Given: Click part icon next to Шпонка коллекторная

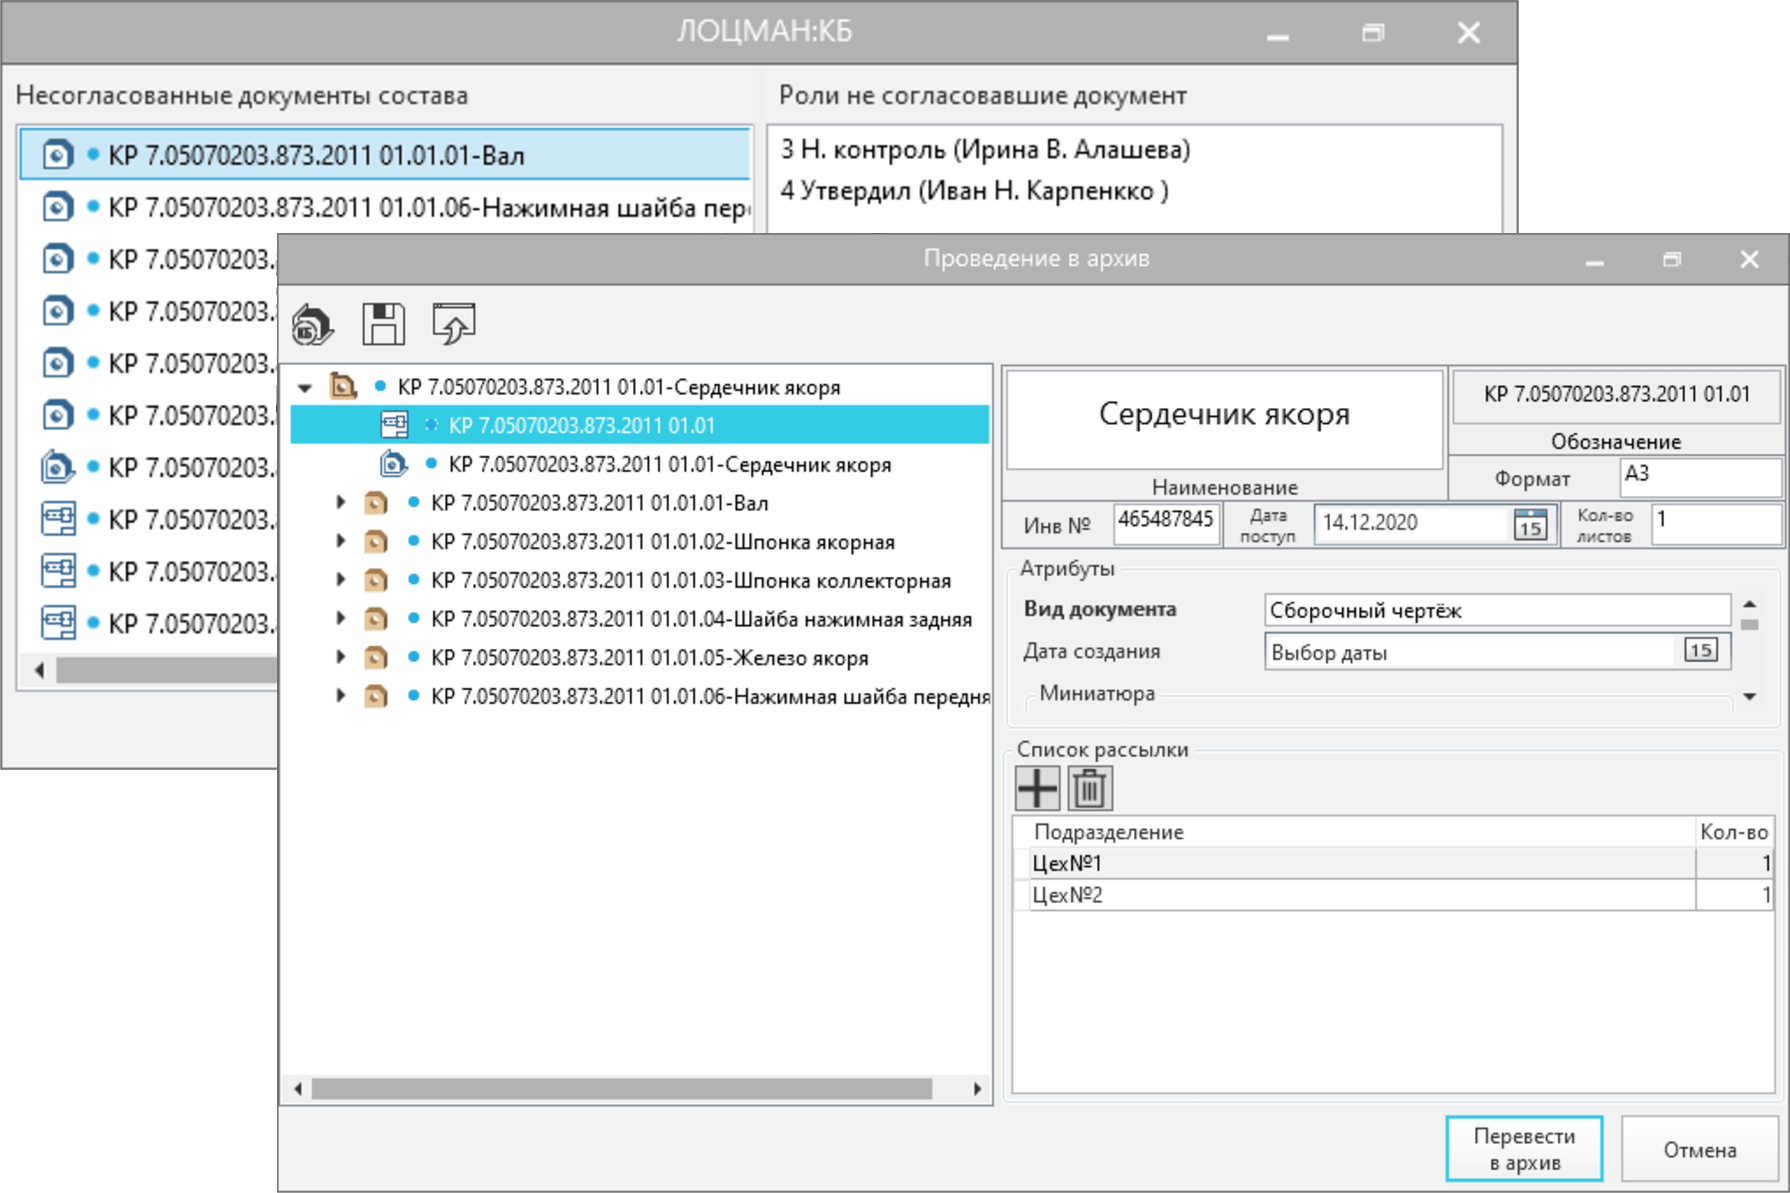Looking at the screenshot, I should [376, 580].
